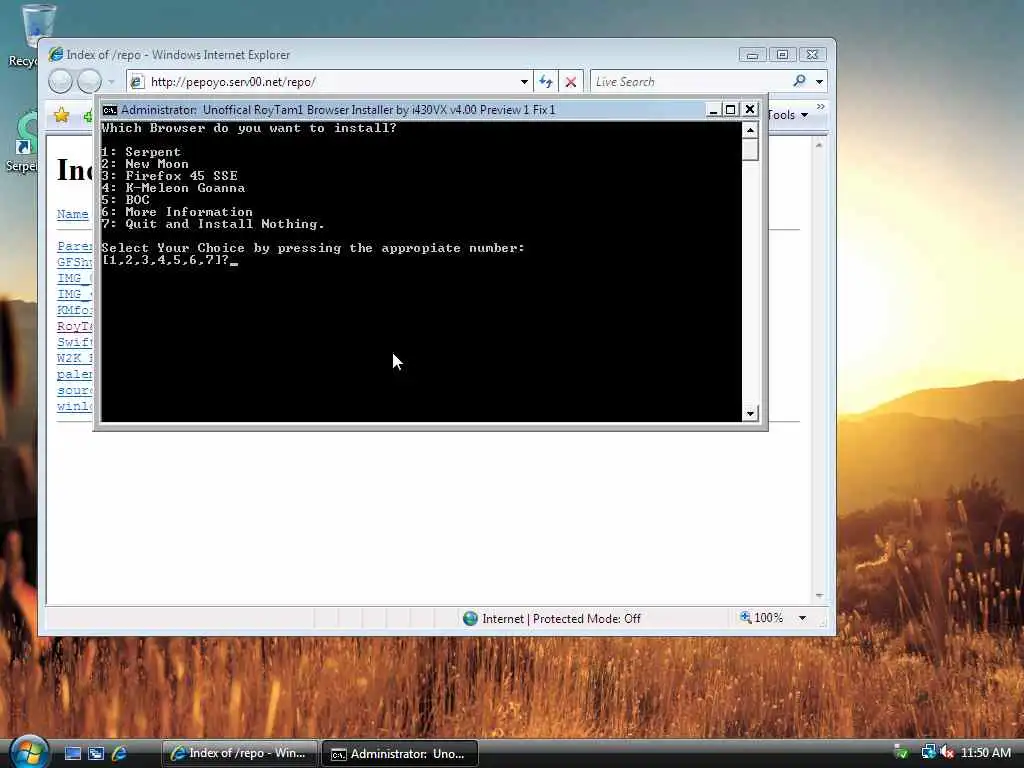Click the IE page scroll down arrow

819,596
